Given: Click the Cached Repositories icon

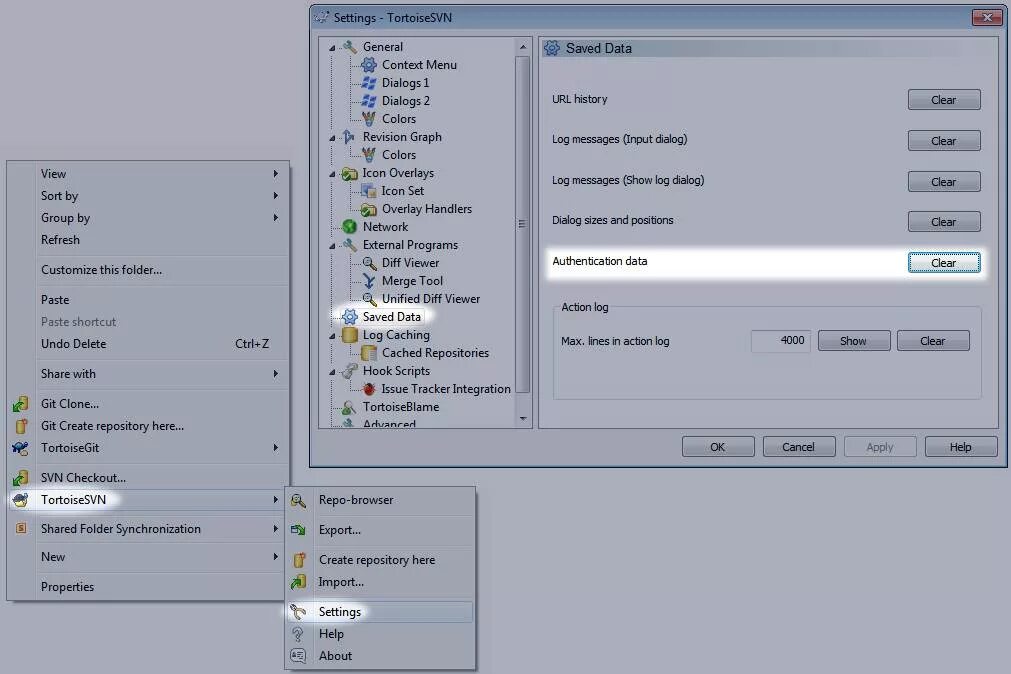Looking at the screenshot, I should pos(369,353).
